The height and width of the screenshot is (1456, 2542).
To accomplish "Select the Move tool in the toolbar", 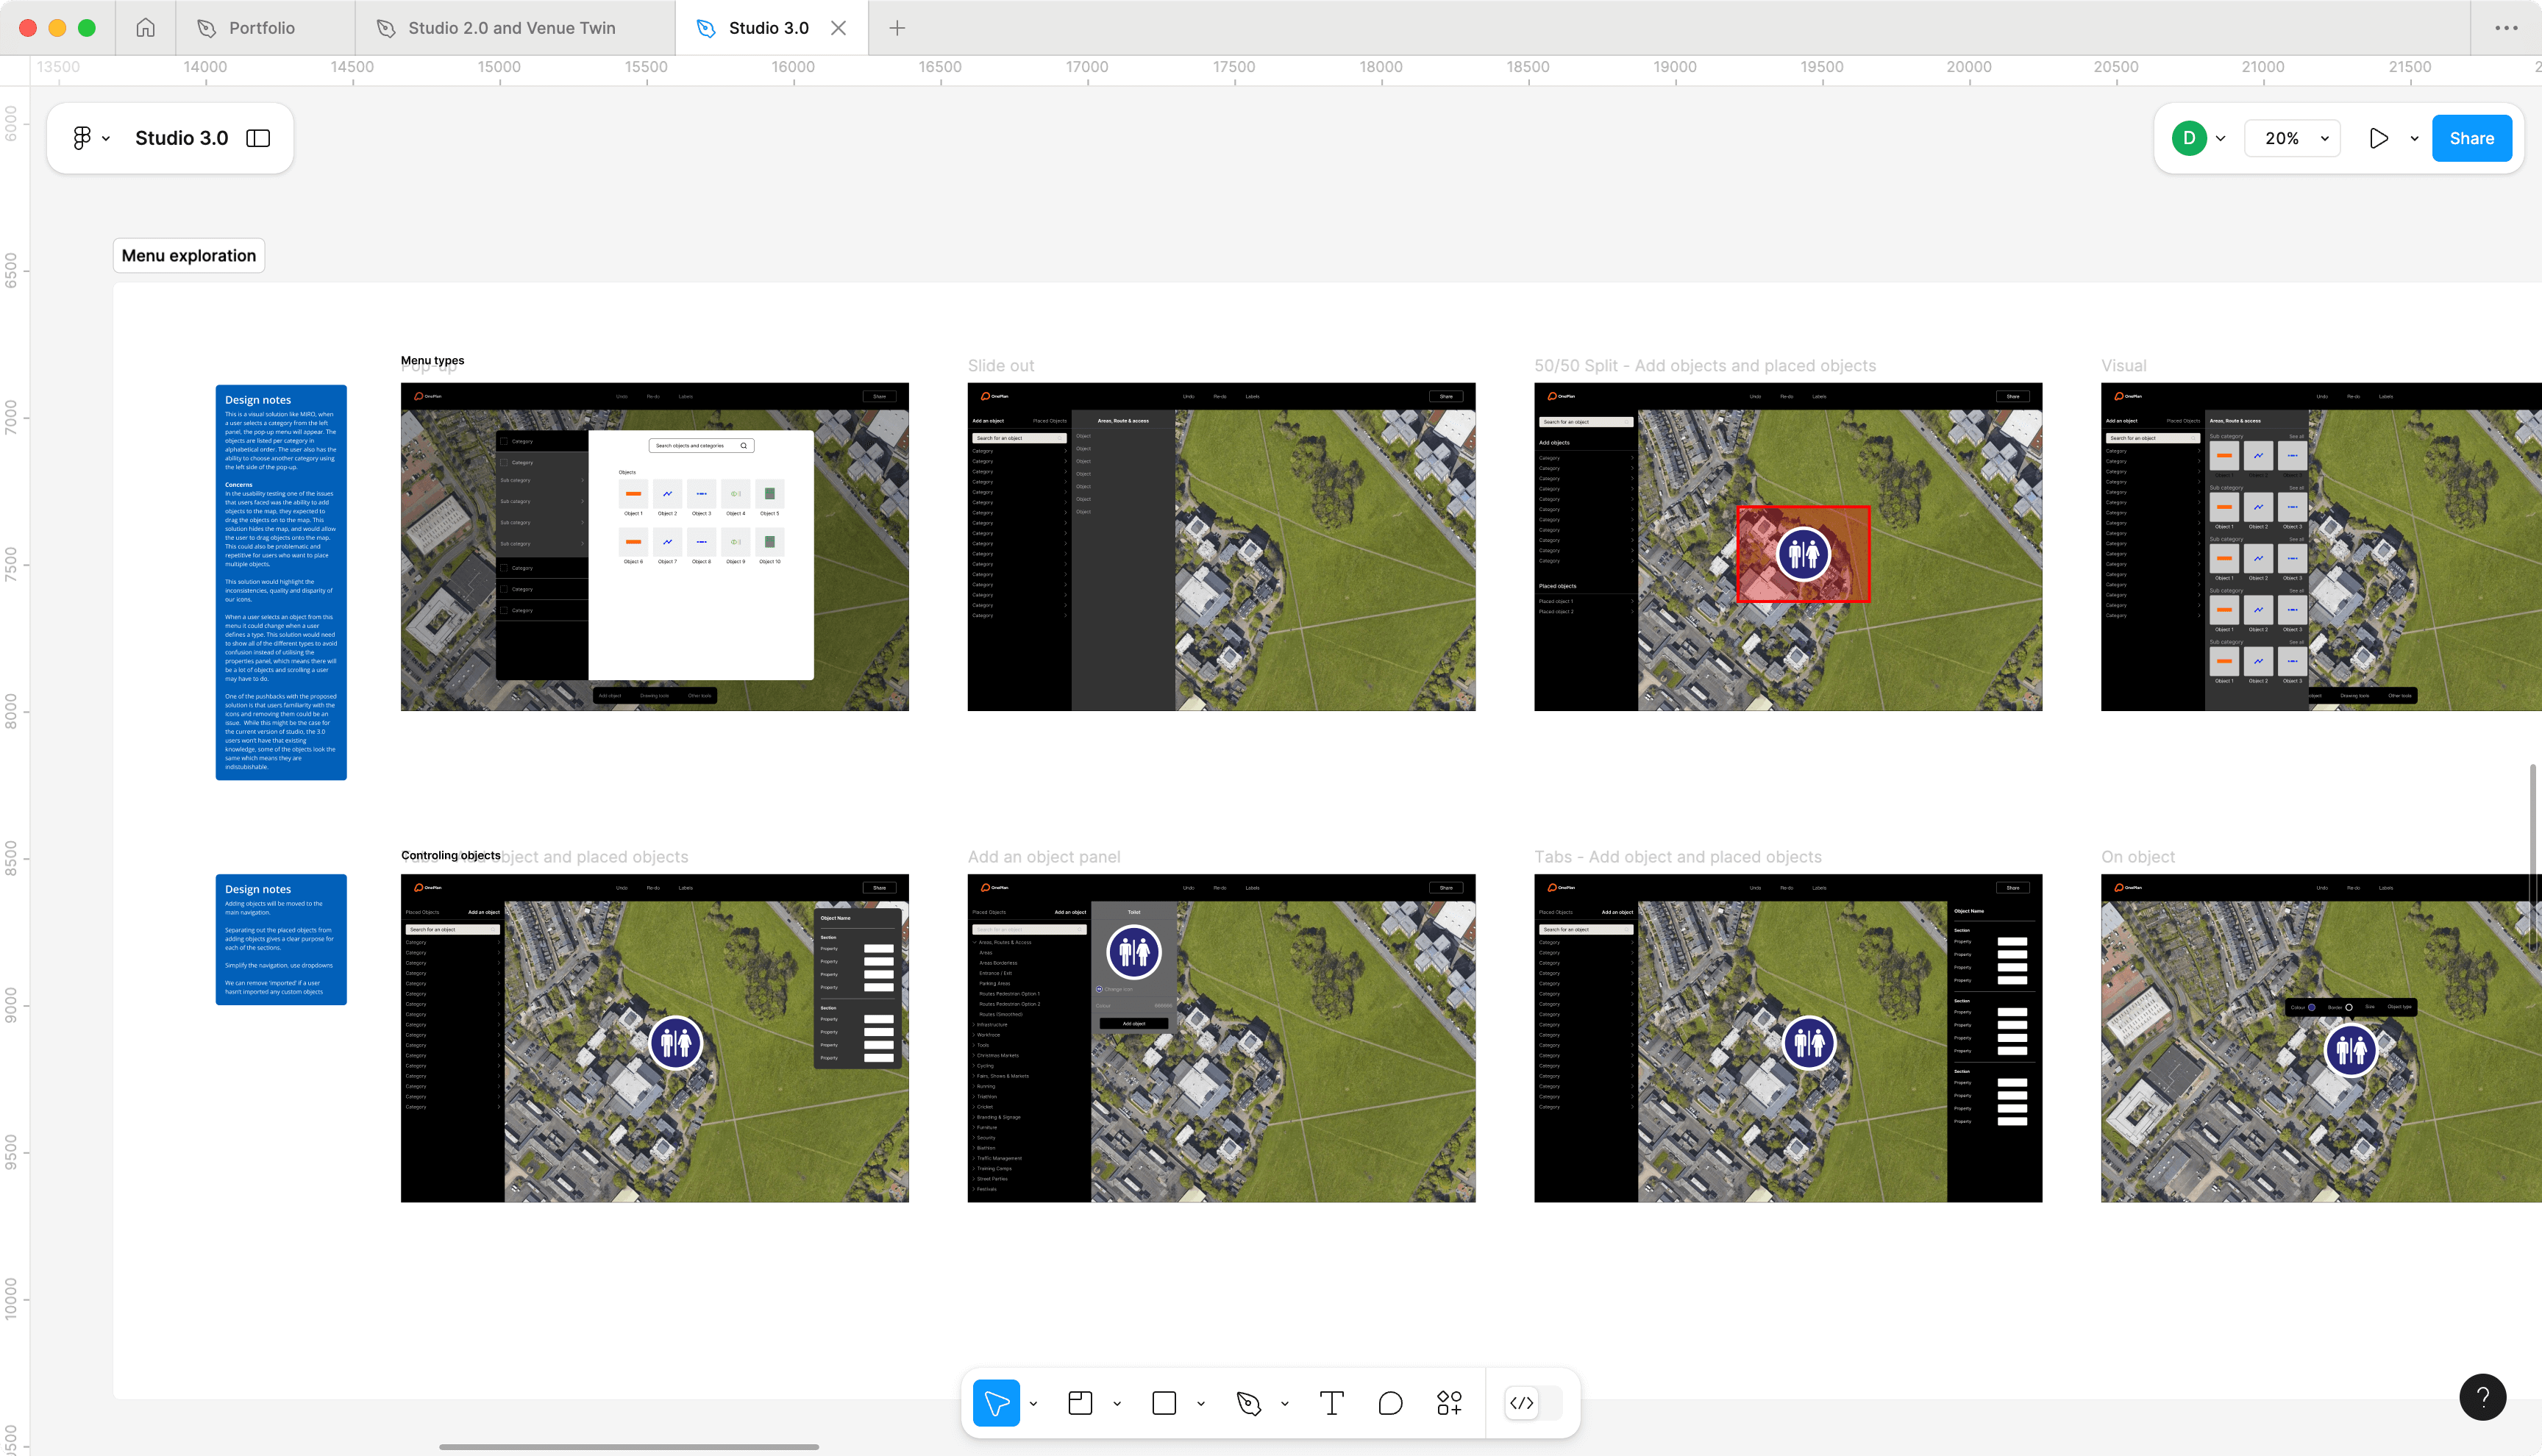I will (x=996, y=1403).
